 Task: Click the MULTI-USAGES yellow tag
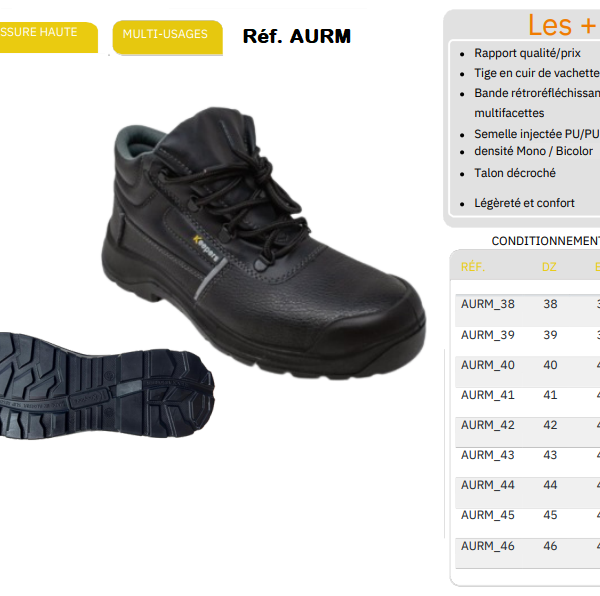[168, 37]
